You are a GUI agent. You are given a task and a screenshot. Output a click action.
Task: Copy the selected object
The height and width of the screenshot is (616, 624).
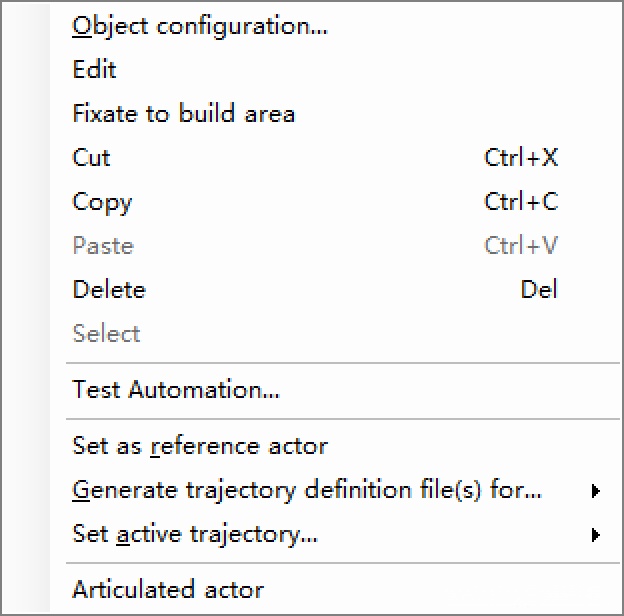102,202
